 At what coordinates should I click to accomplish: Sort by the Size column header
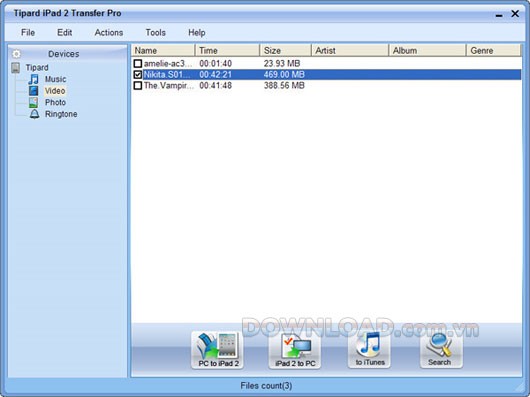pyautogui.click(x=286, y=50)
